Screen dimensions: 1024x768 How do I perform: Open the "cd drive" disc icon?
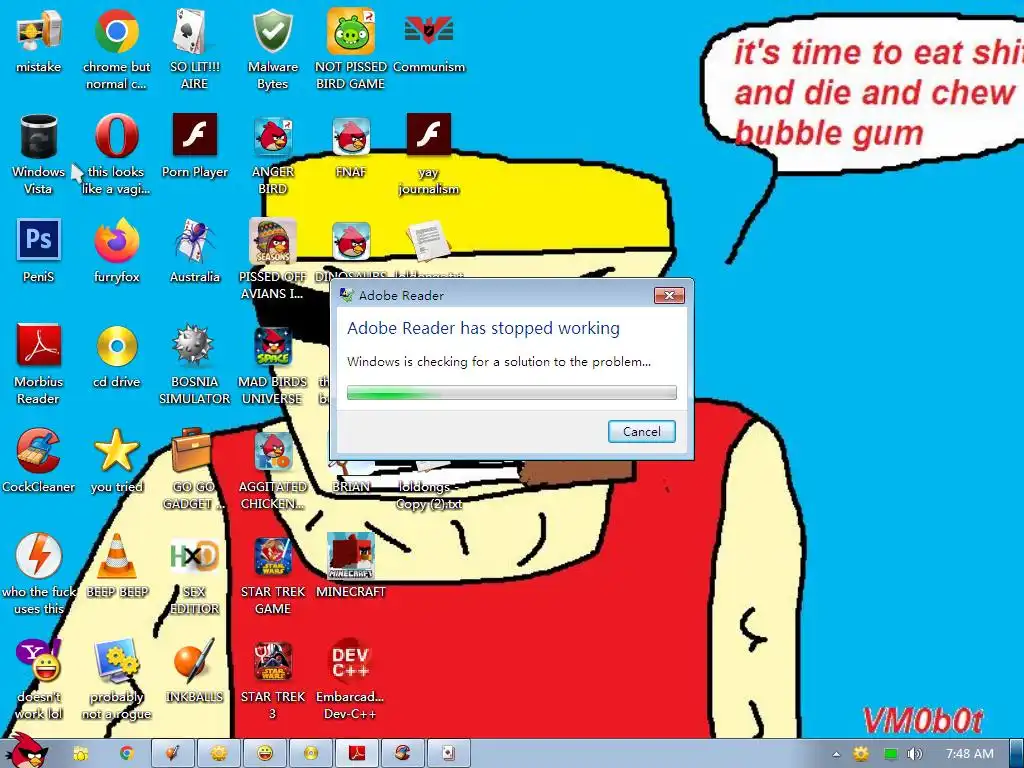(116, 357)
